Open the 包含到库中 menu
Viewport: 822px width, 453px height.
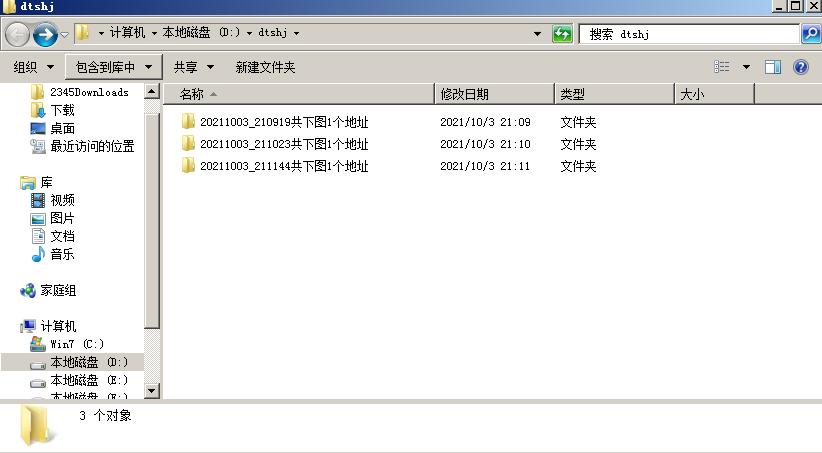coord(114,67)
